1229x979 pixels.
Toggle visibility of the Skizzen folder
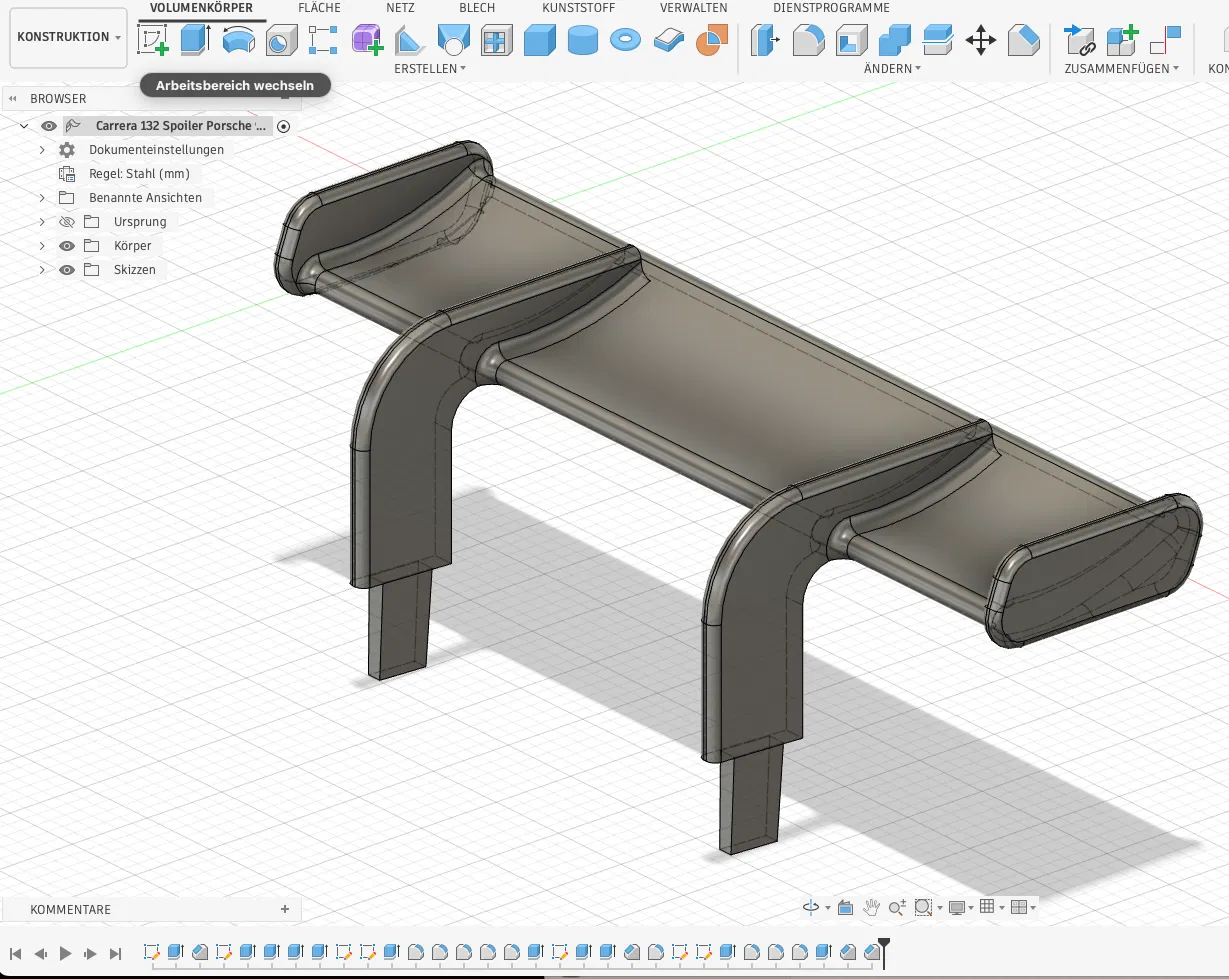click(x=67, y=270)
